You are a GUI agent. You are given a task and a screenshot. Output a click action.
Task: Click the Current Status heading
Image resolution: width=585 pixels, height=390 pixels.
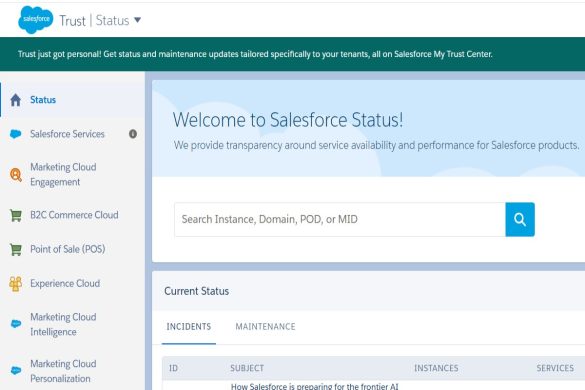[197, 291]
